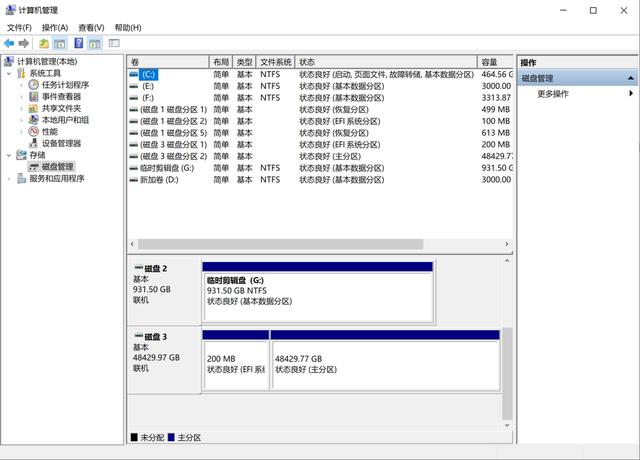Select 共享文件夹 icon in tree

point(33,108)
